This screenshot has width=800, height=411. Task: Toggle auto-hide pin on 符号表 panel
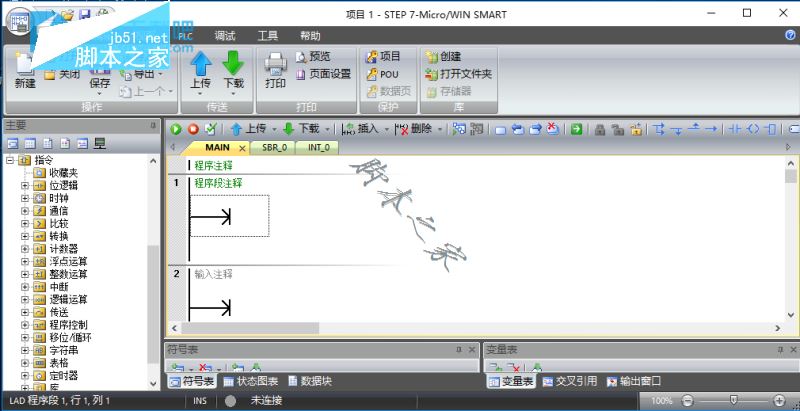[x=459, y=350]
